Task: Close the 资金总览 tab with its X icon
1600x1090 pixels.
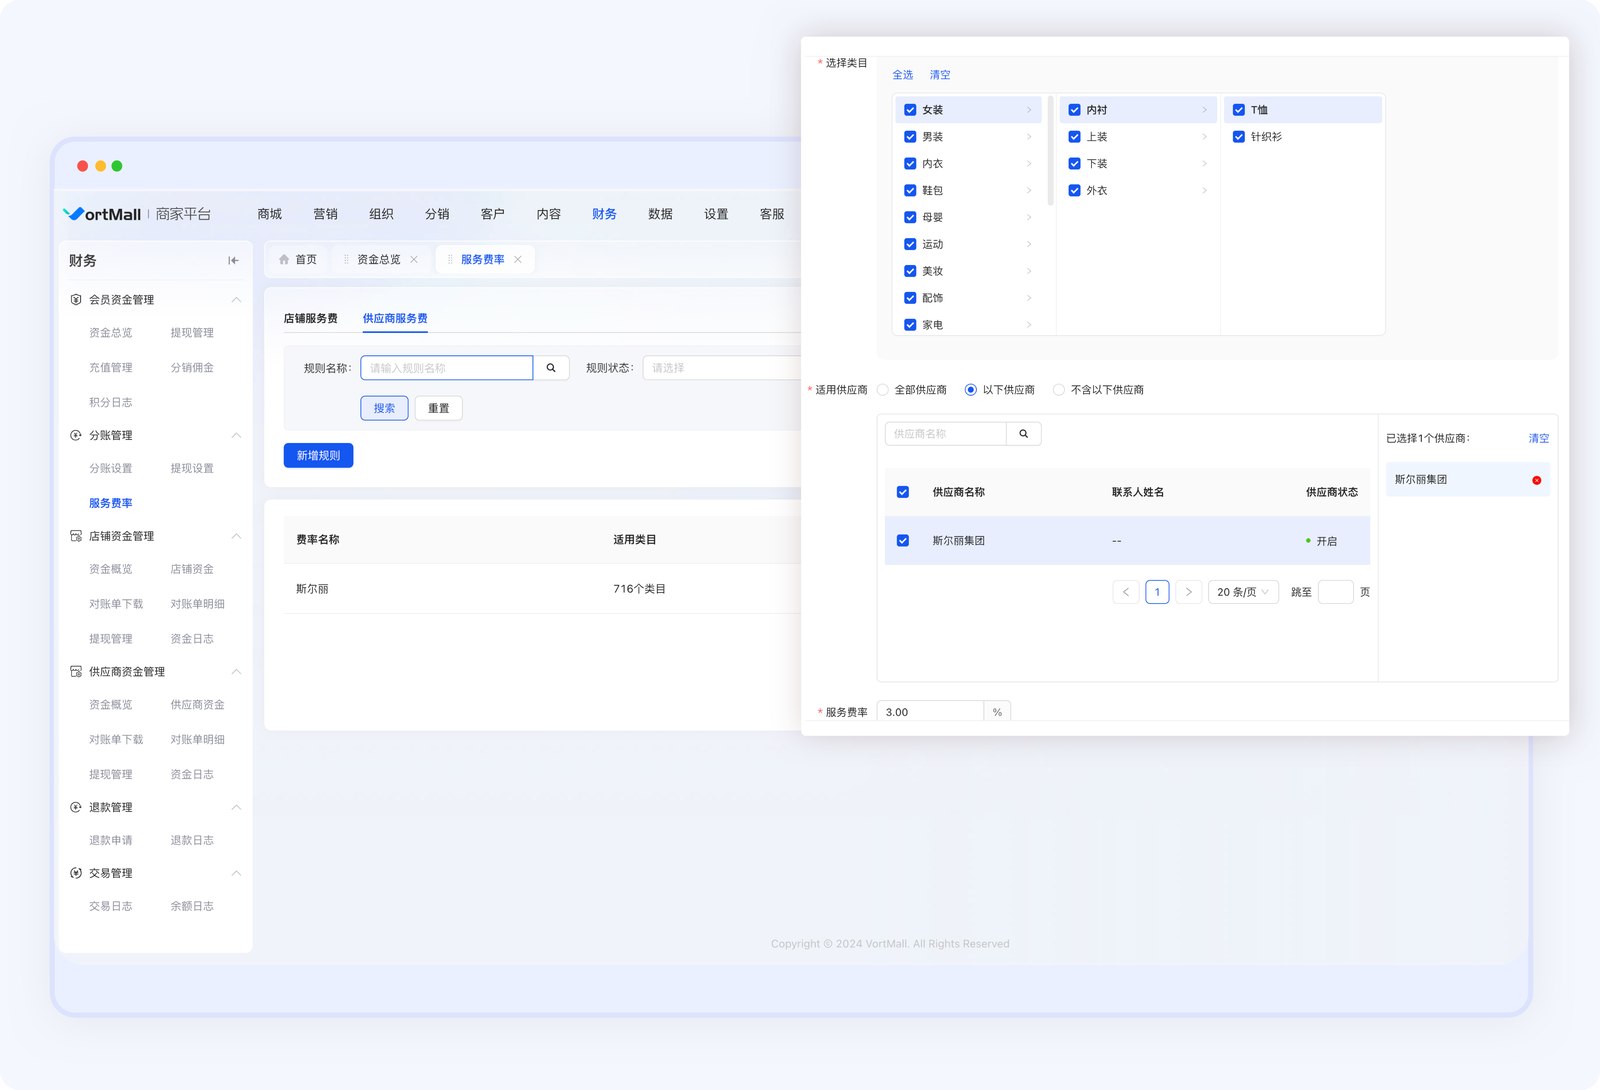Action: 414,260
